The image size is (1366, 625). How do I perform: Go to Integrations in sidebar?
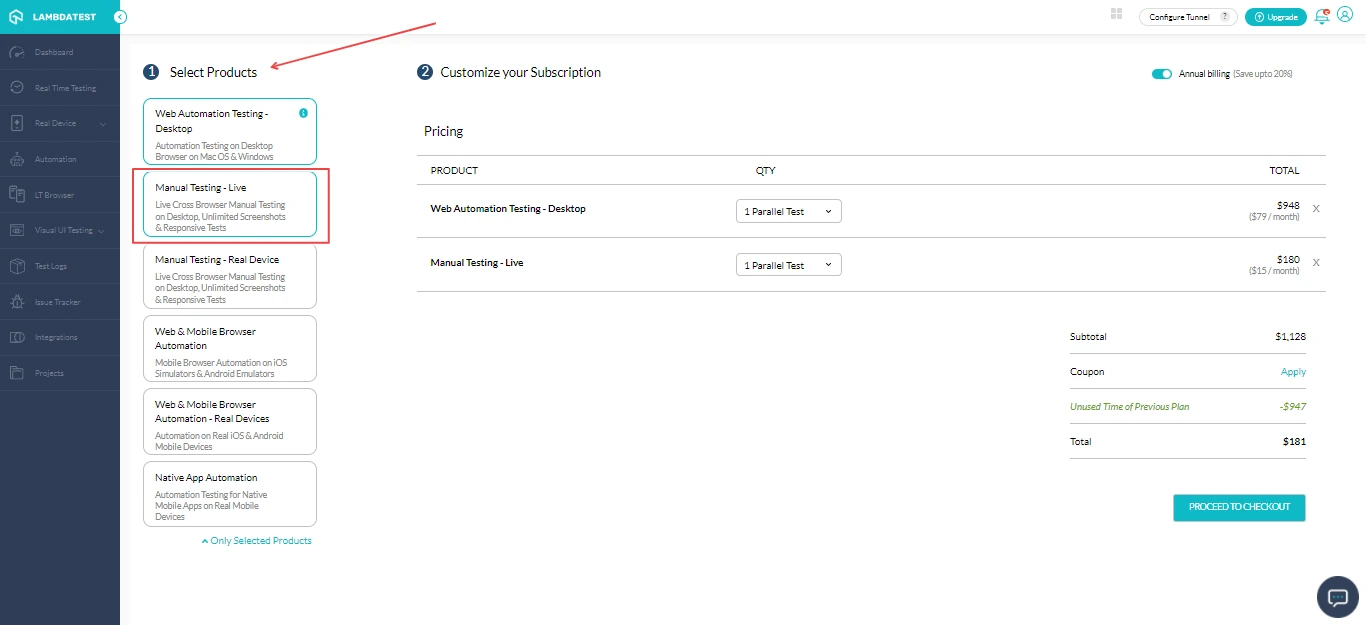55,337
